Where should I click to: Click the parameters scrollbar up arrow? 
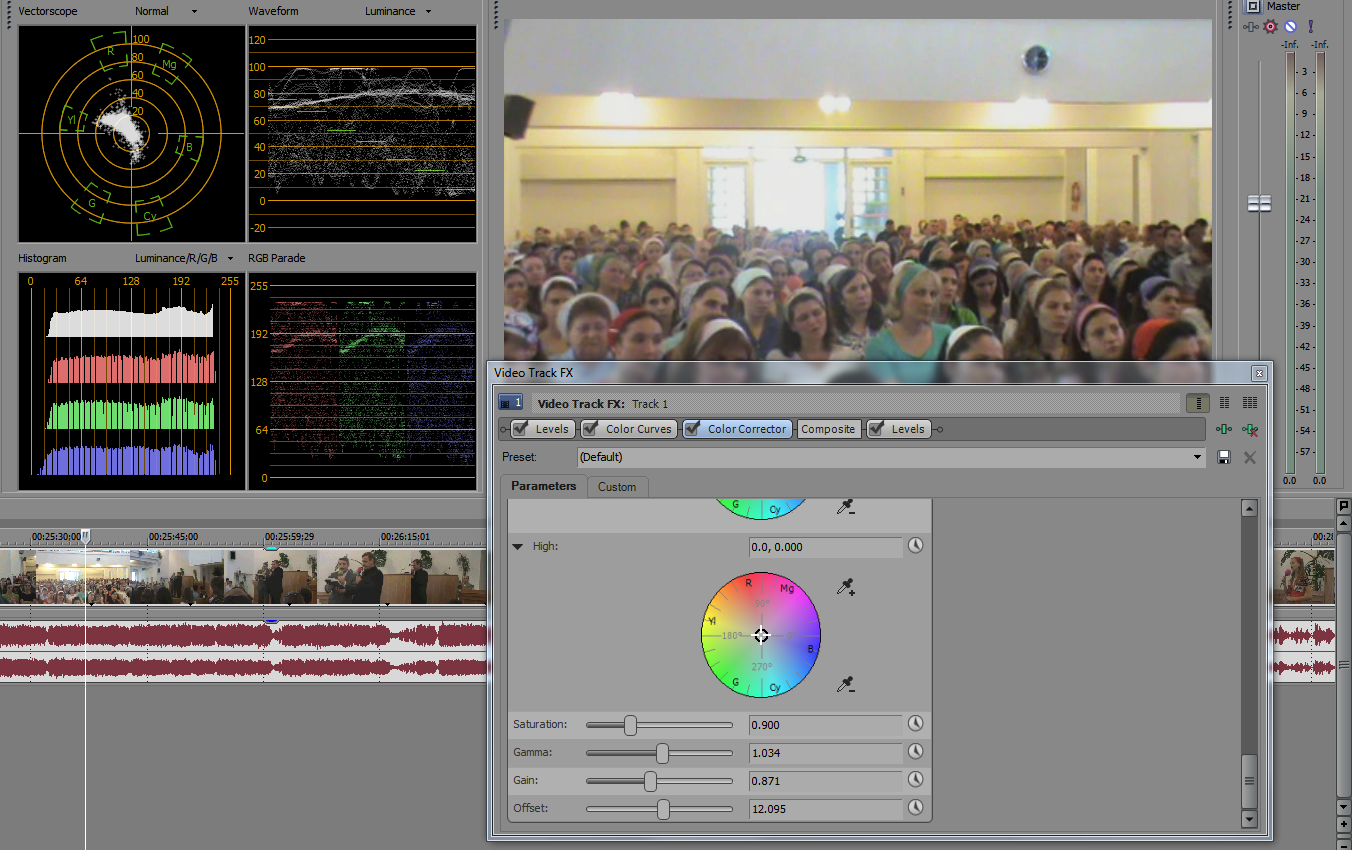pos(1248,508)
